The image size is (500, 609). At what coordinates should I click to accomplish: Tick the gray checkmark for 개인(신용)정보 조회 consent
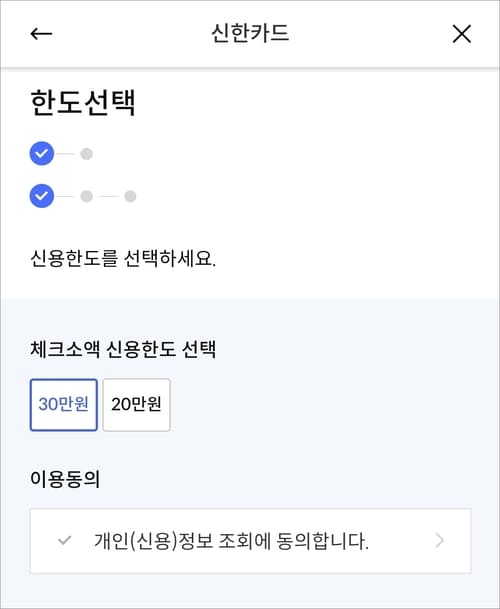(x=64, y=540)
